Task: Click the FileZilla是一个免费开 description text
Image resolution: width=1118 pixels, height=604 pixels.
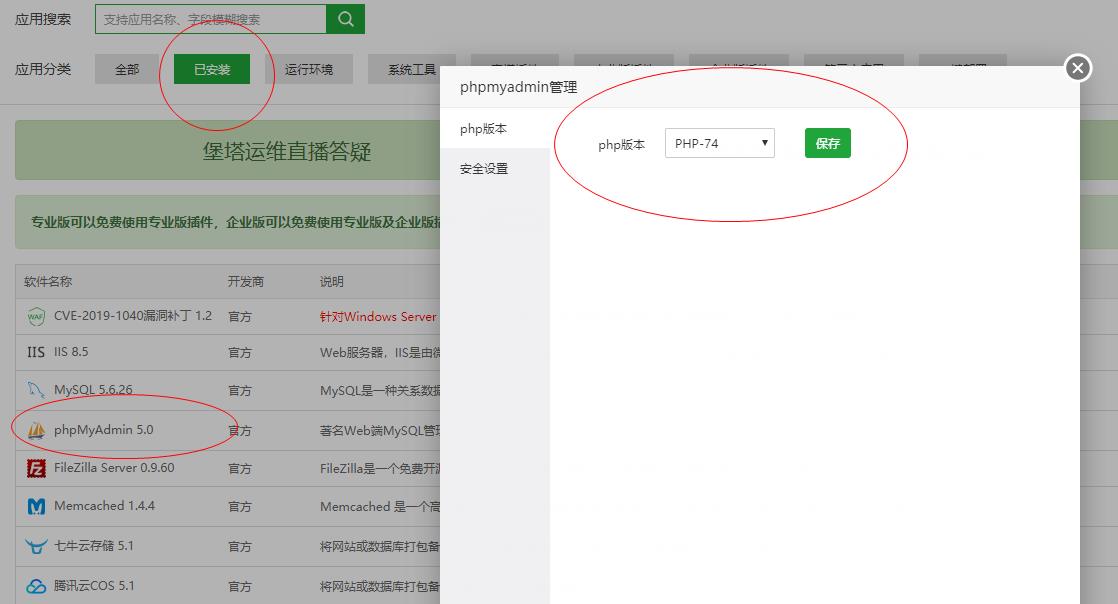Action: point(379,468)
